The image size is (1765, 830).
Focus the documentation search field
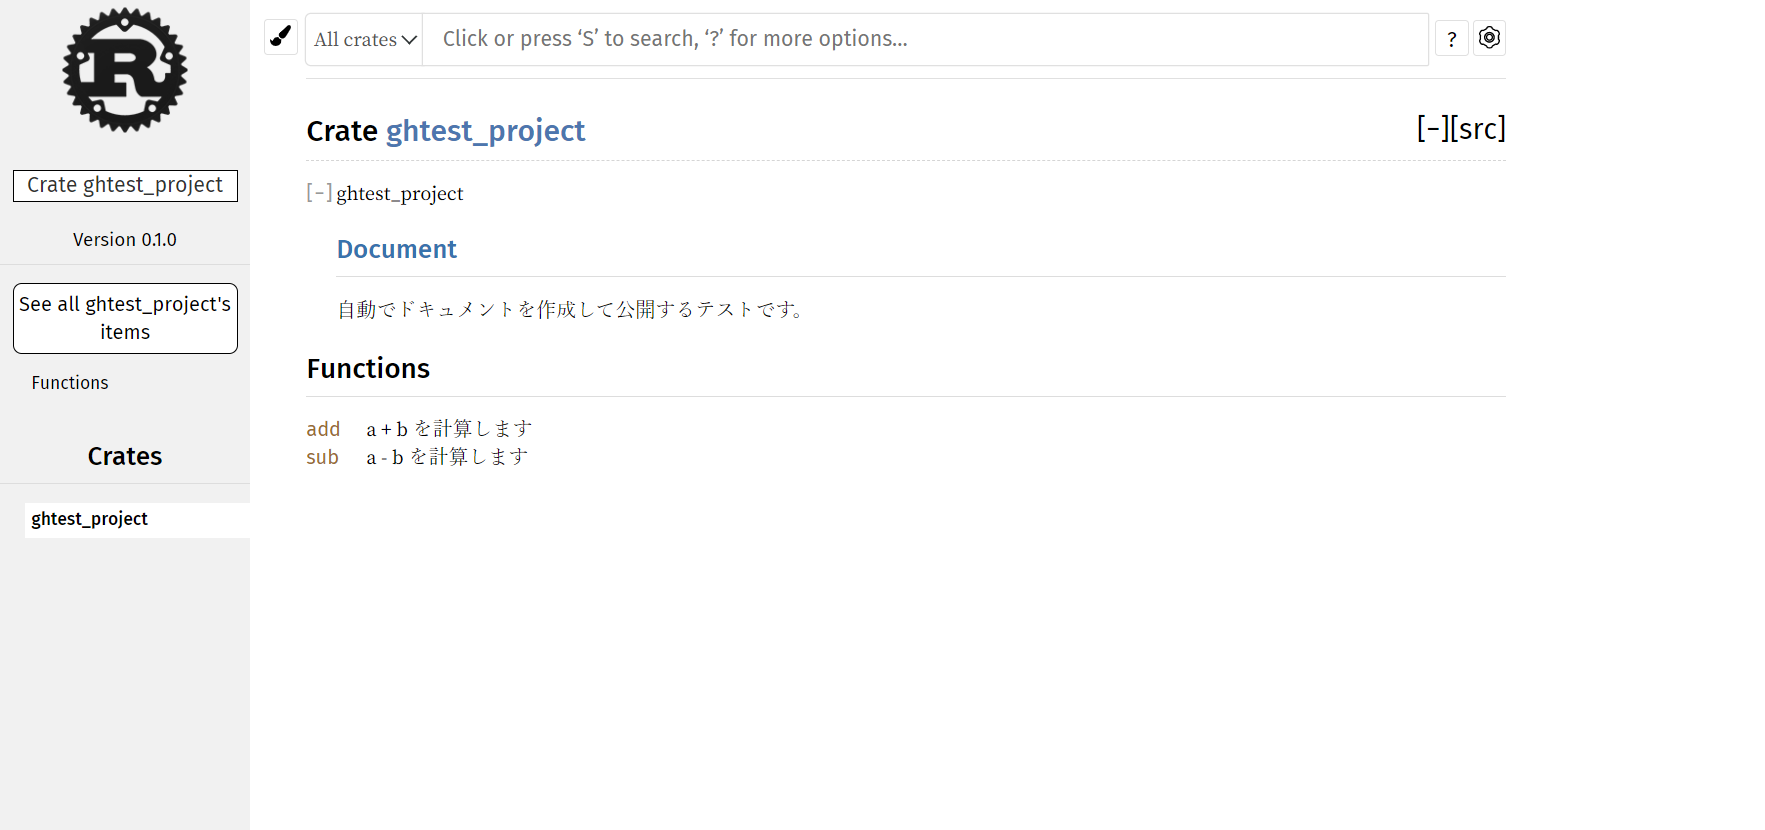tap(925, 39)
